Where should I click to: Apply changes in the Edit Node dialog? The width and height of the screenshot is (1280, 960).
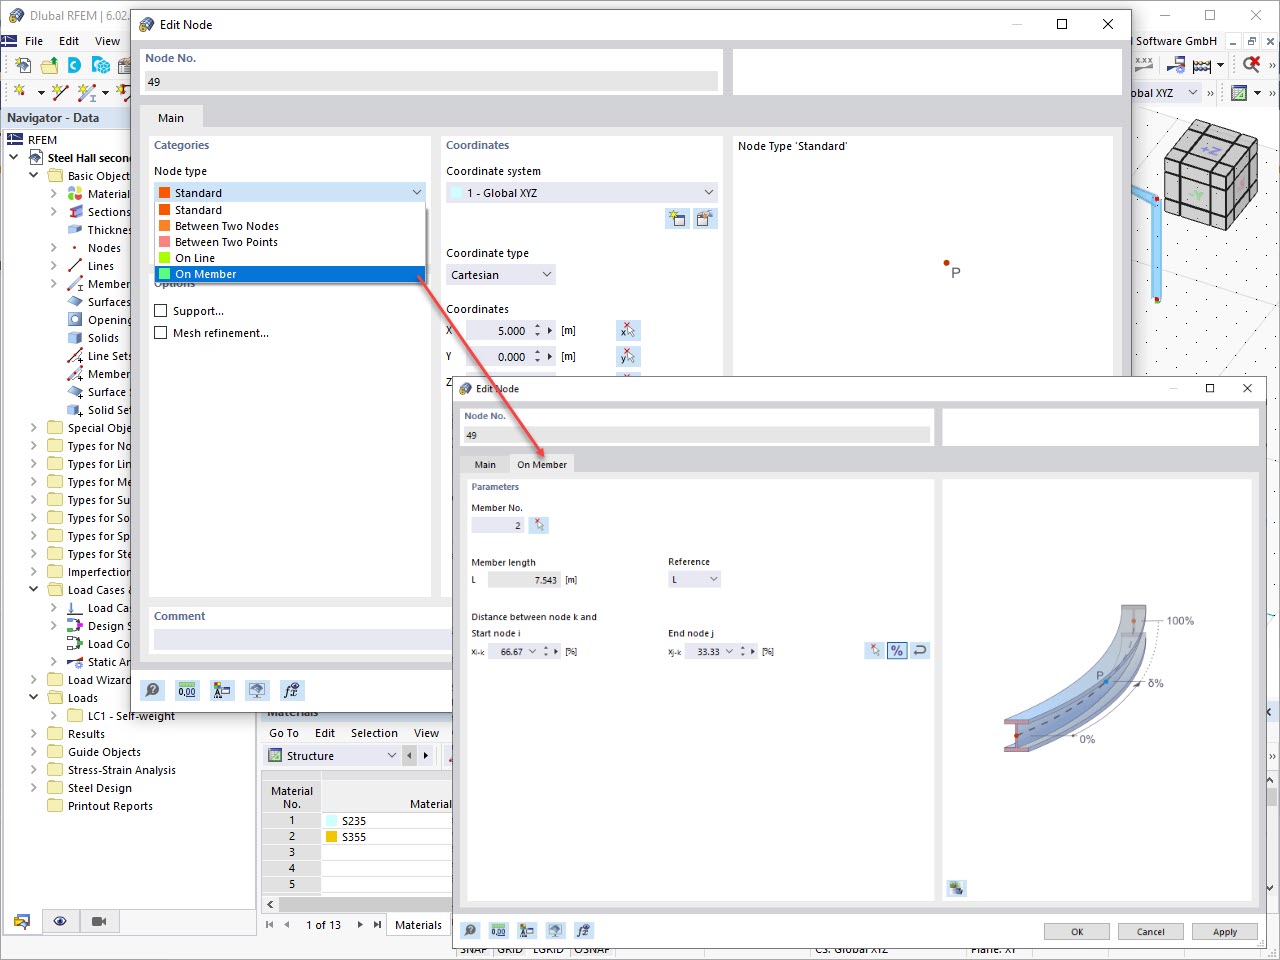click(1224, 931)
